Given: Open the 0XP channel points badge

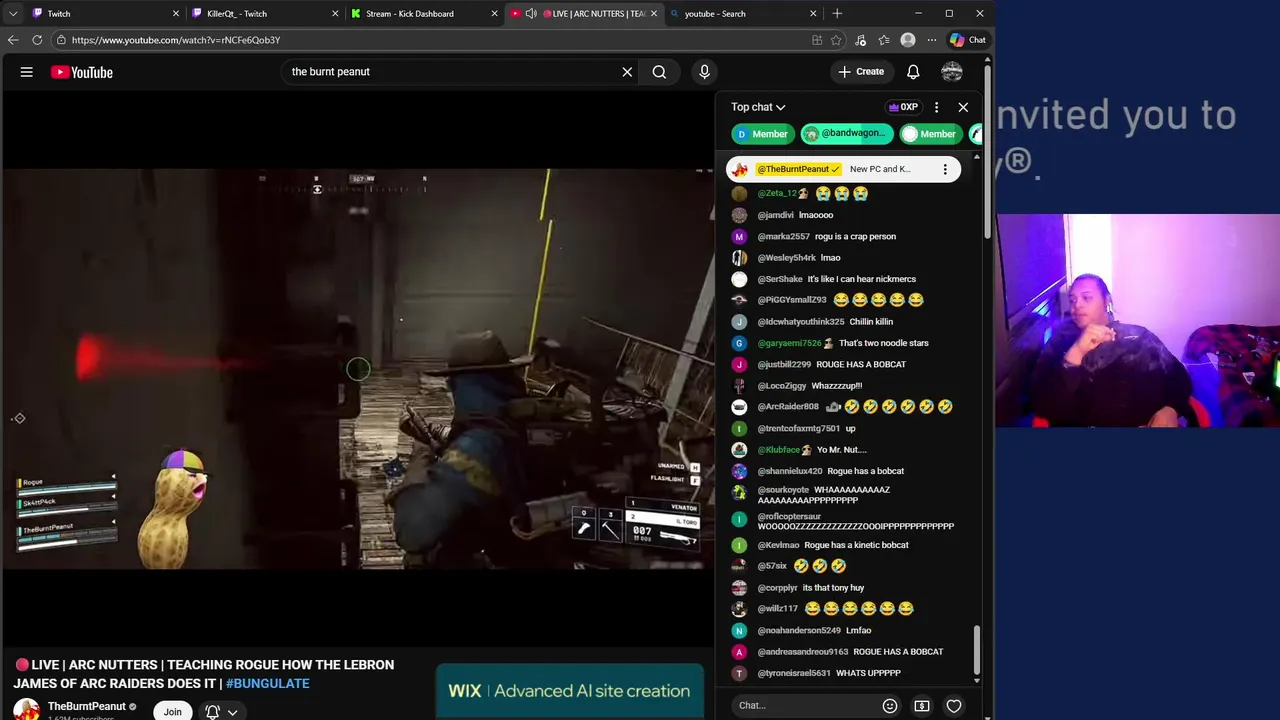Looking at the screenshot, I should (903, 107).
